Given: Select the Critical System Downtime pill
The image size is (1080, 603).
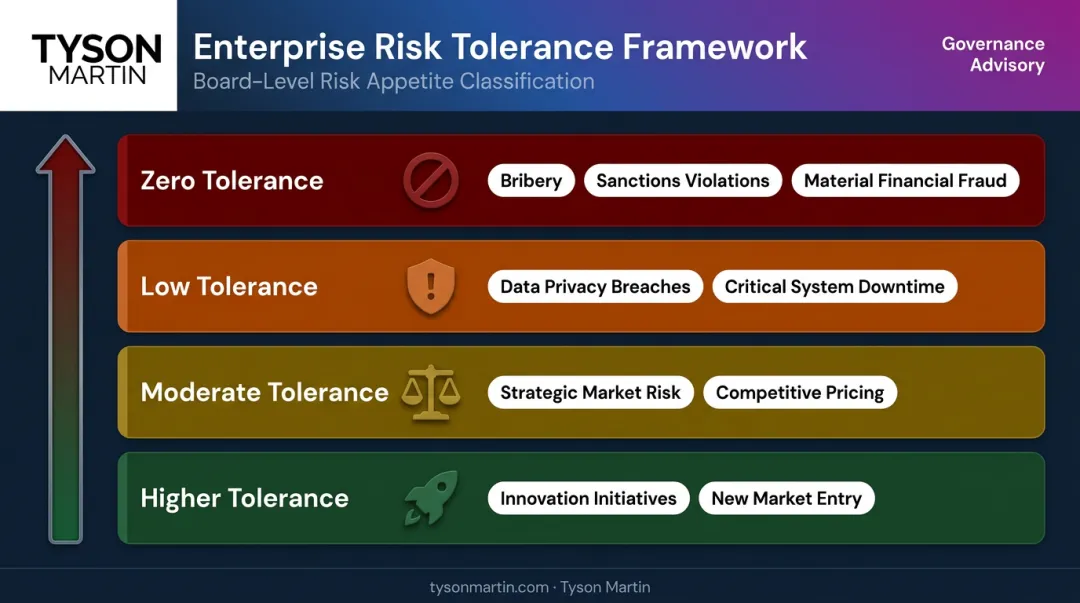Looking at the screenshot, I should click(x=835, y=286).
